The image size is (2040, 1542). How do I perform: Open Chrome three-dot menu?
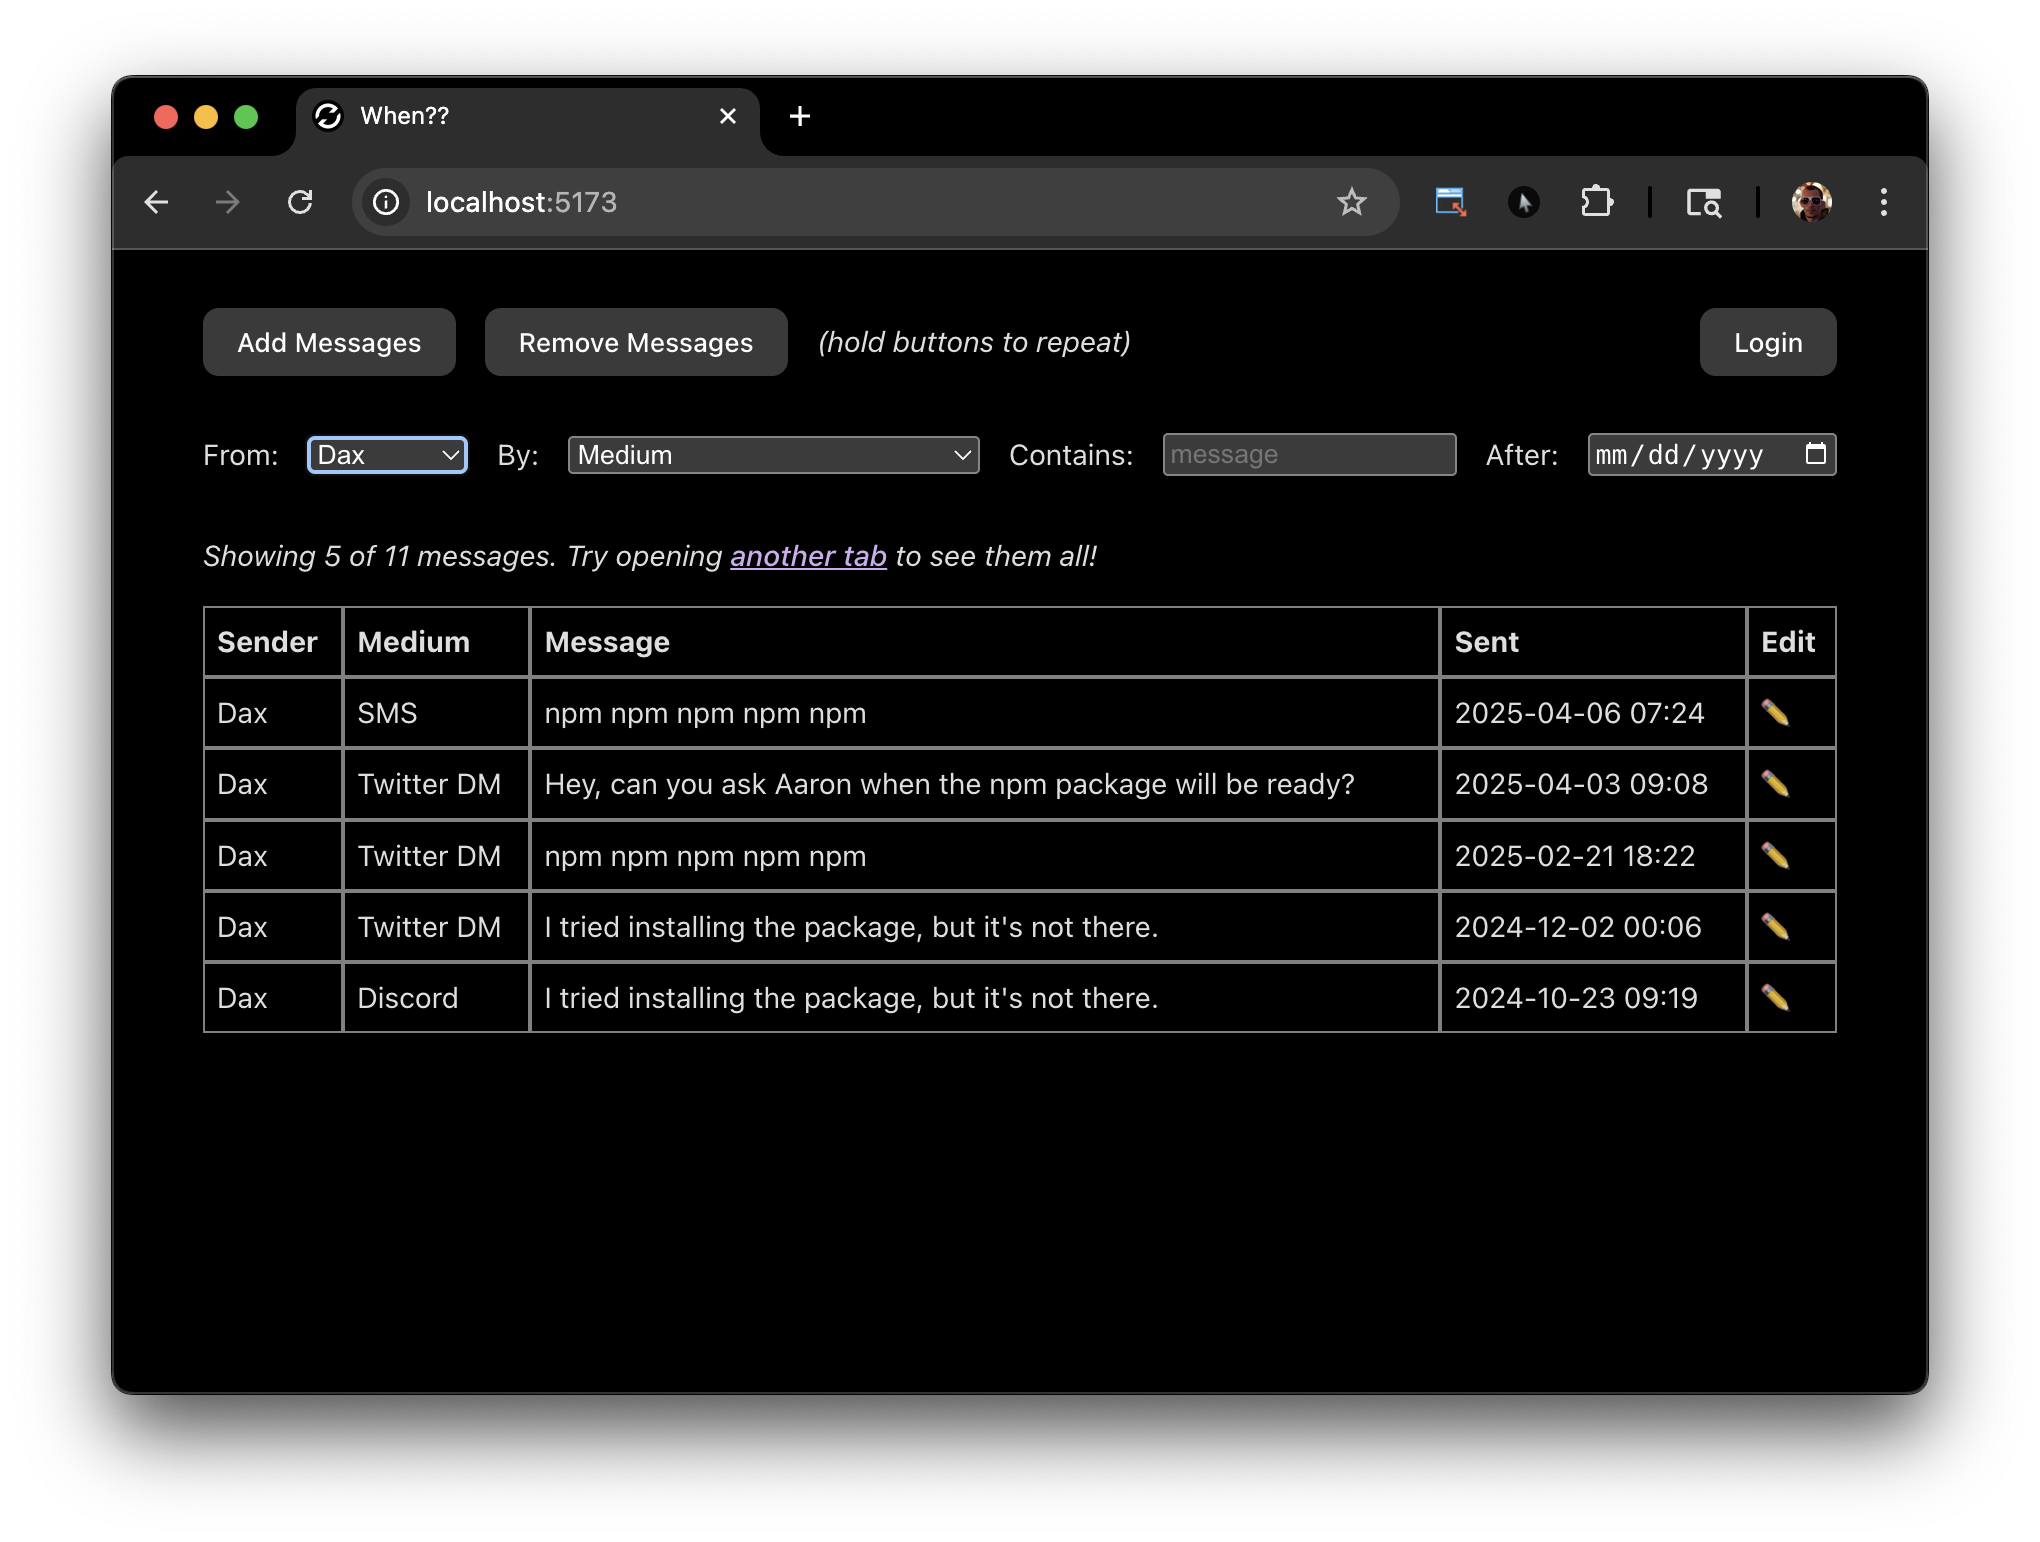pyautogui.click(x=1883, y=202)
